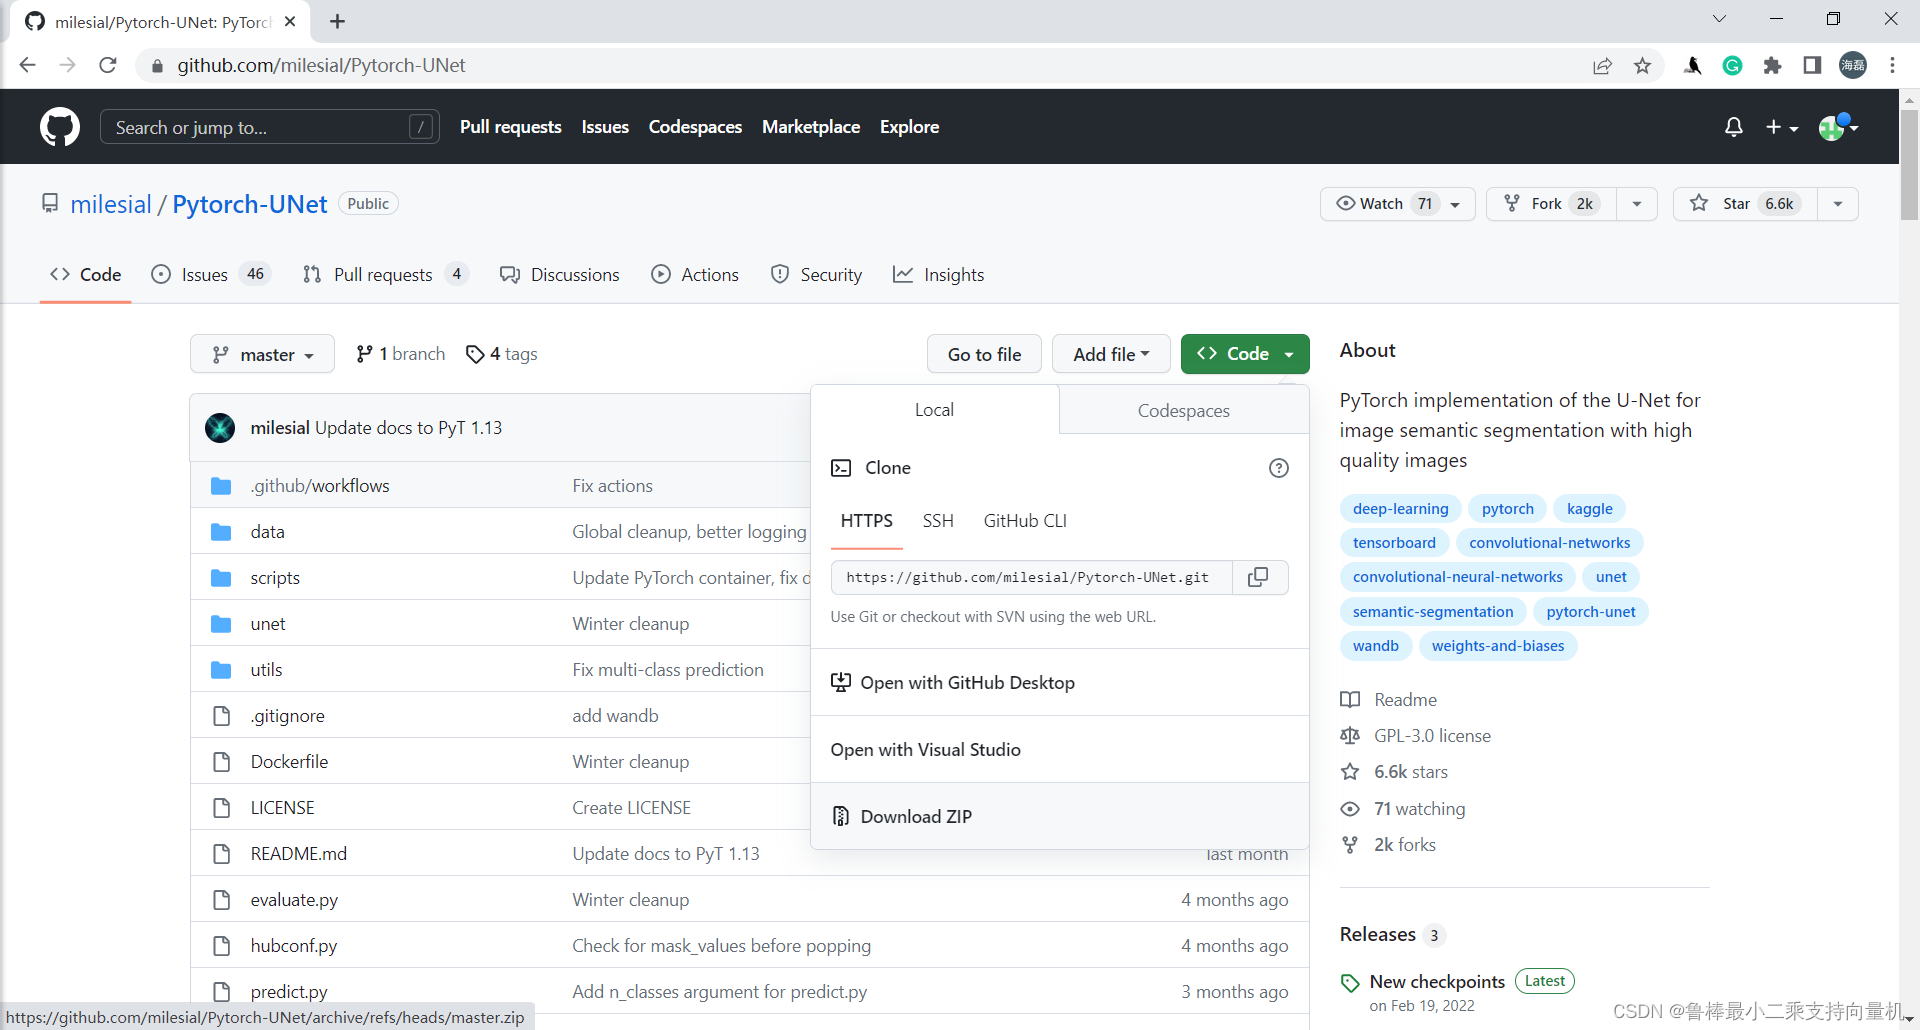The width and height of the screenshot is (1920, 1030).
Task: Open Chrome three-dot menu
Action: click(1892, 65)
